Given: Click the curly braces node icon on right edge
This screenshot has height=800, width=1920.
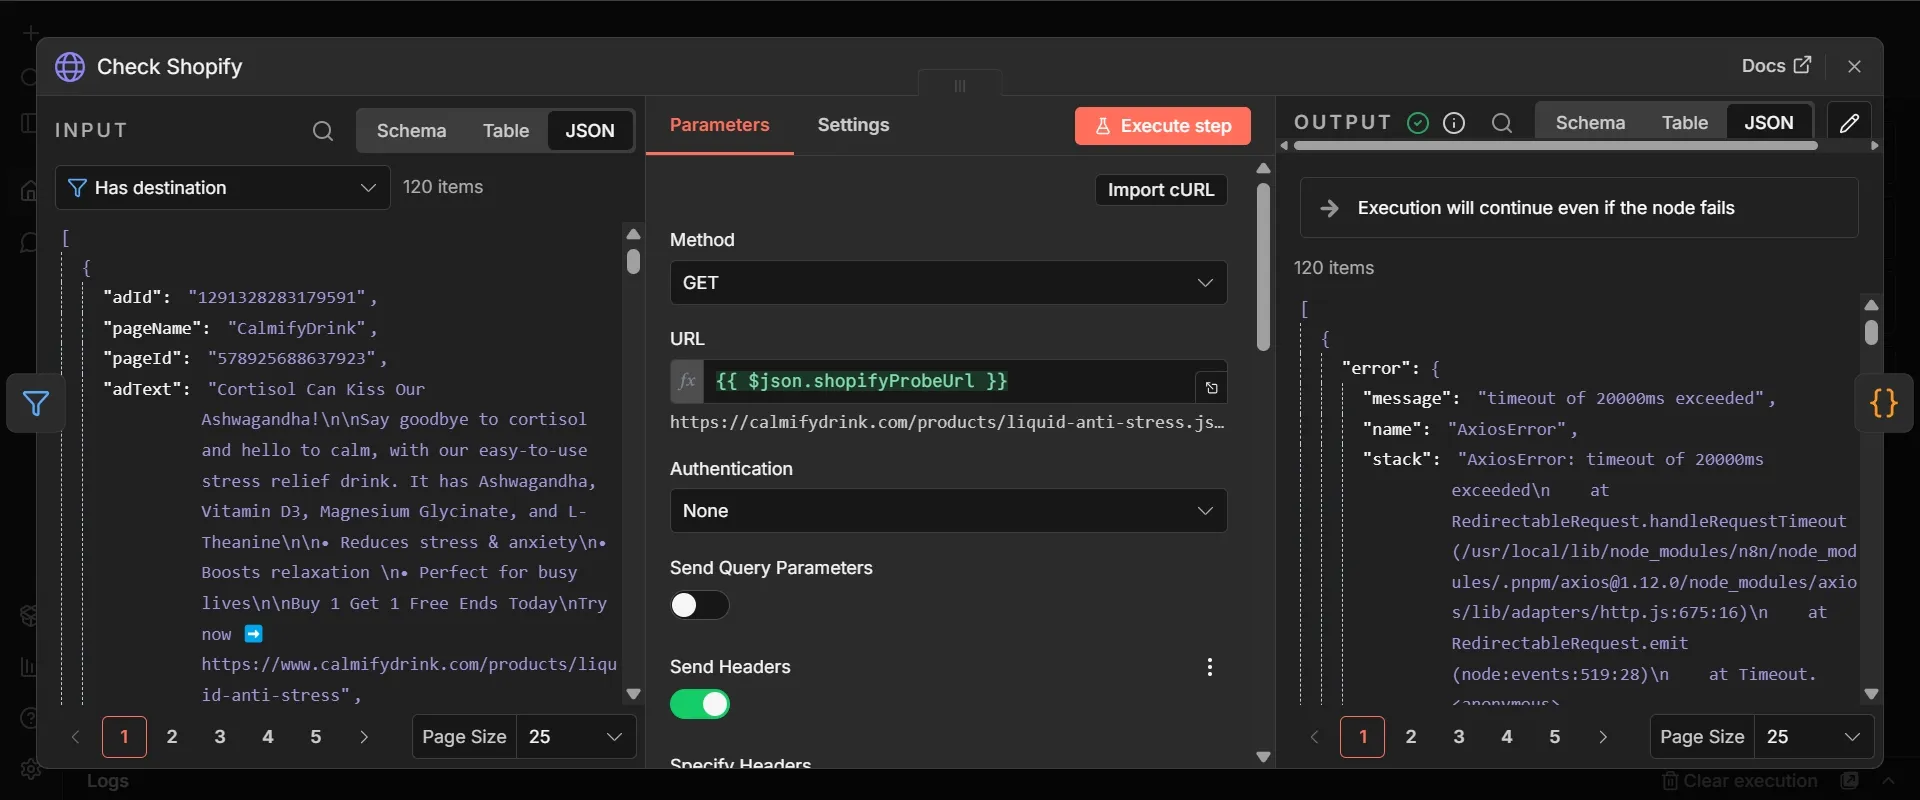Looking at the screenshot, I should tap(1884, 403).
